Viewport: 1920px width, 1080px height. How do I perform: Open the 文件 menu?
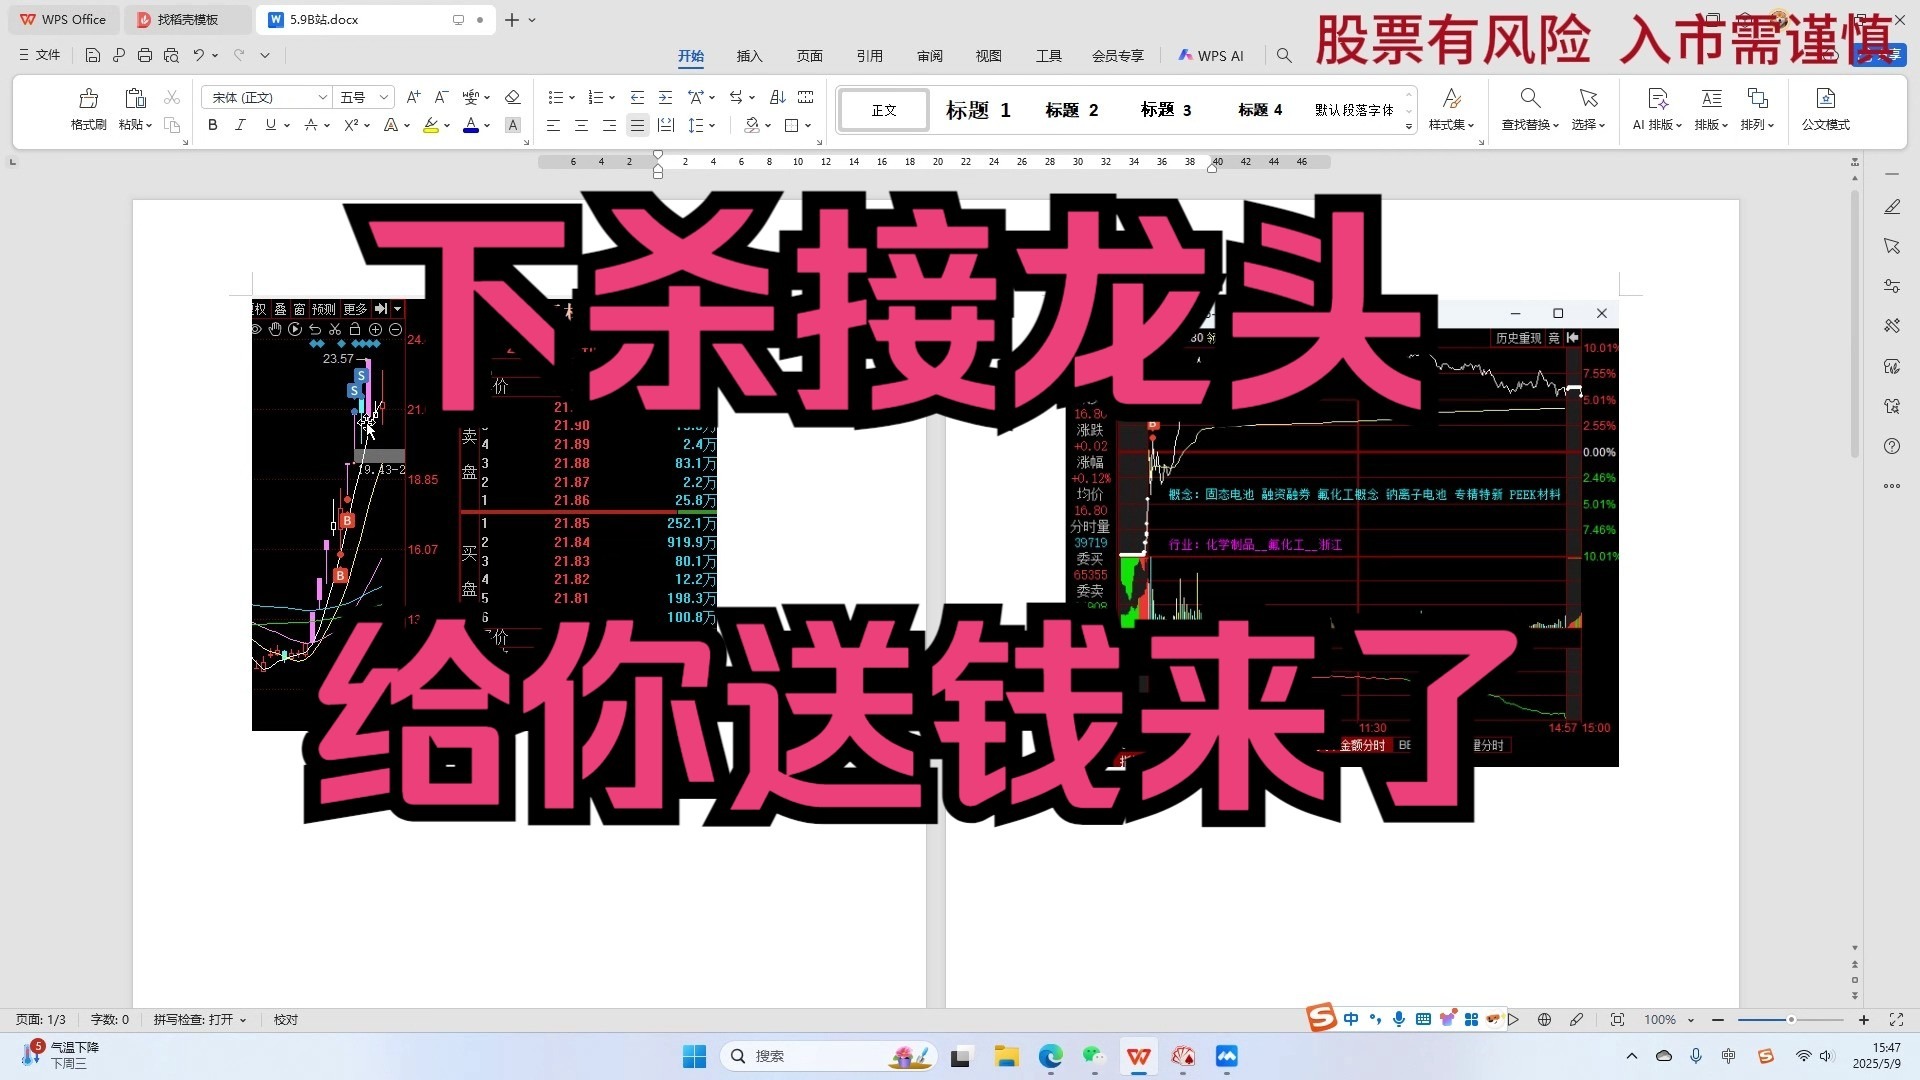pyautogui.click(x=40, y=55)
